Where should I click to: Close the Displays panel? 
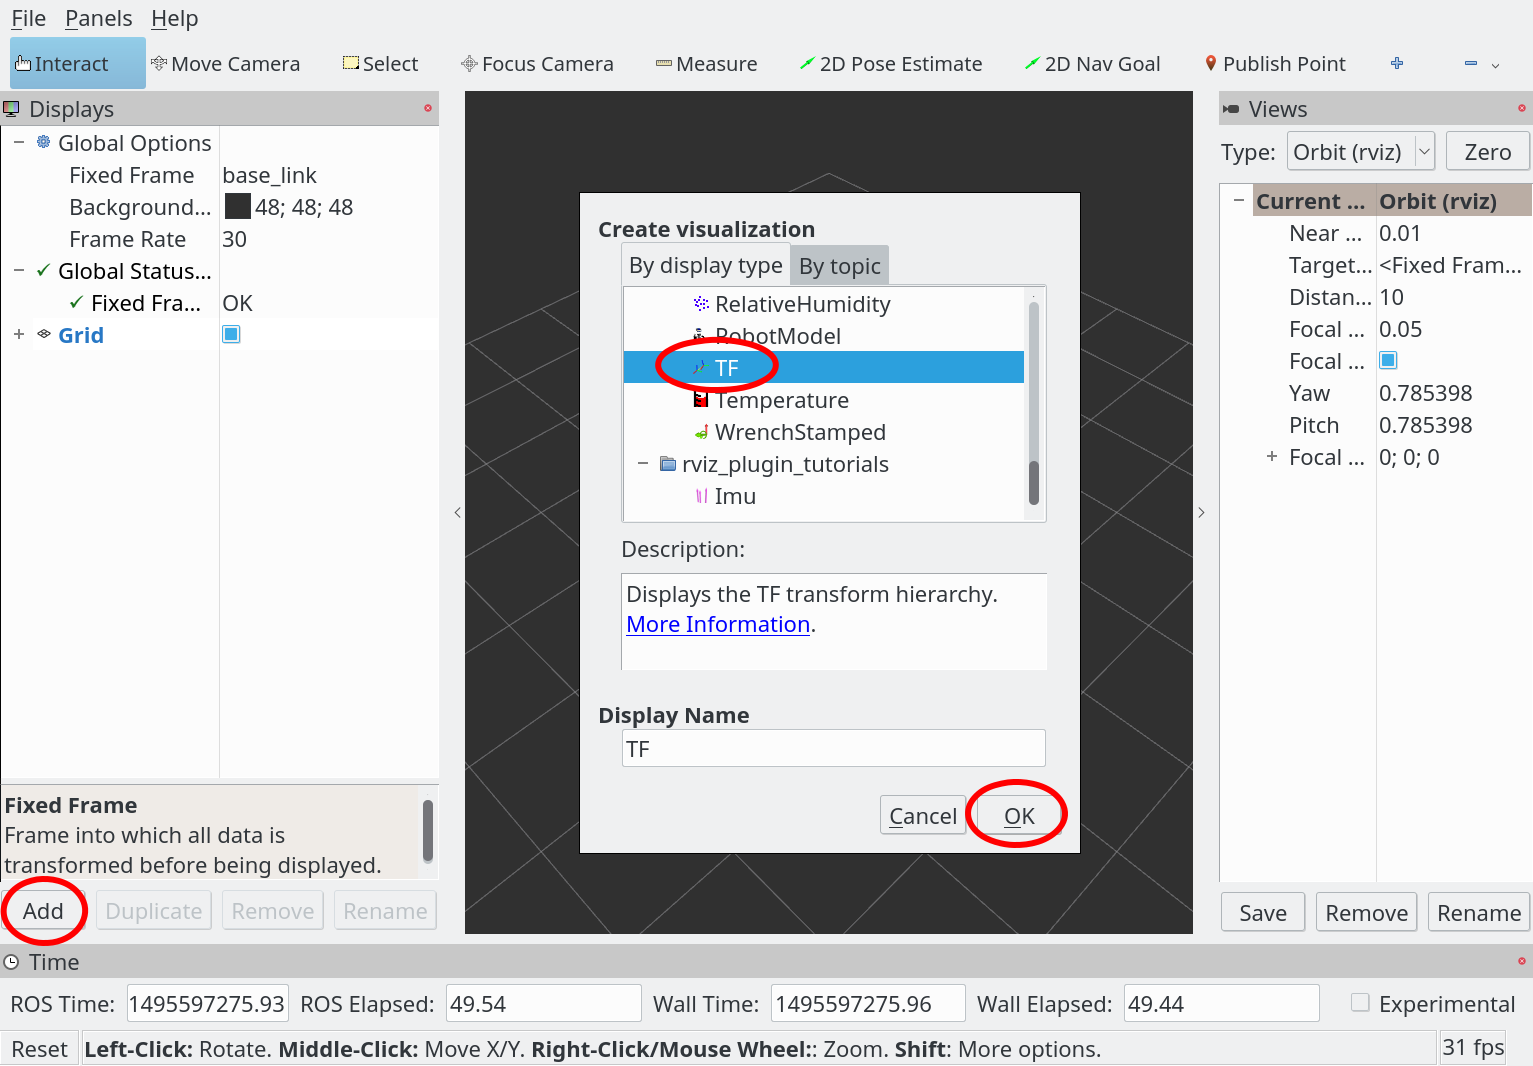click(428, 108)
